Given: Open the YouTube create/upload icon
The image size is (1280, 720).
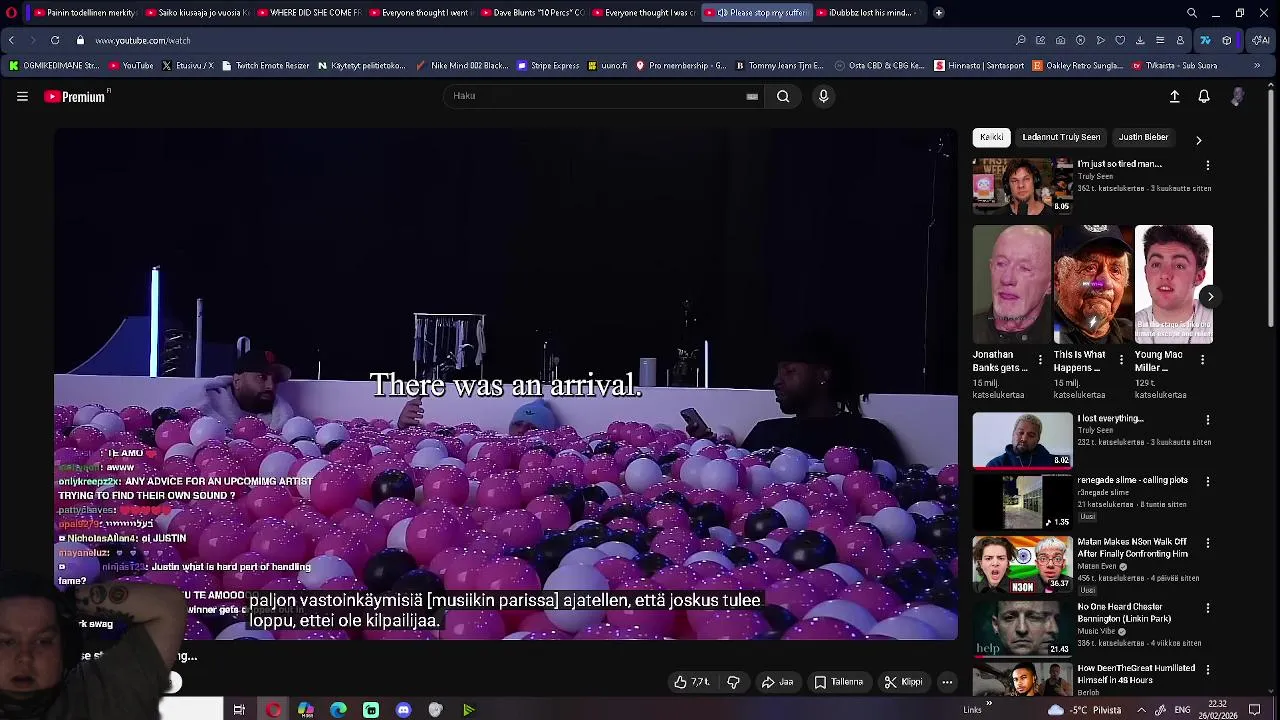Looking at the screenshot, I should 1174,96.
